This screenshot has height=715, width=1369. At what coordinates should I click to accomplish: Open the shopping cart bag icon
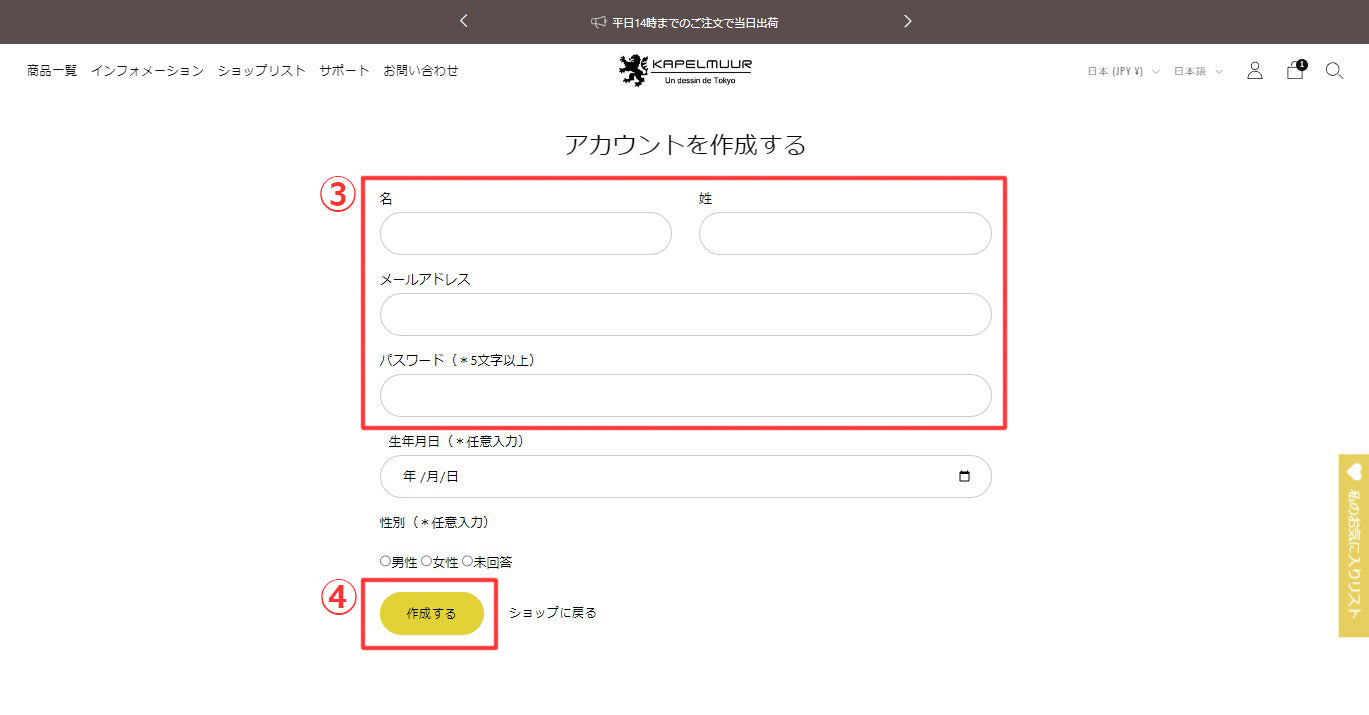tap(1295, 71)
